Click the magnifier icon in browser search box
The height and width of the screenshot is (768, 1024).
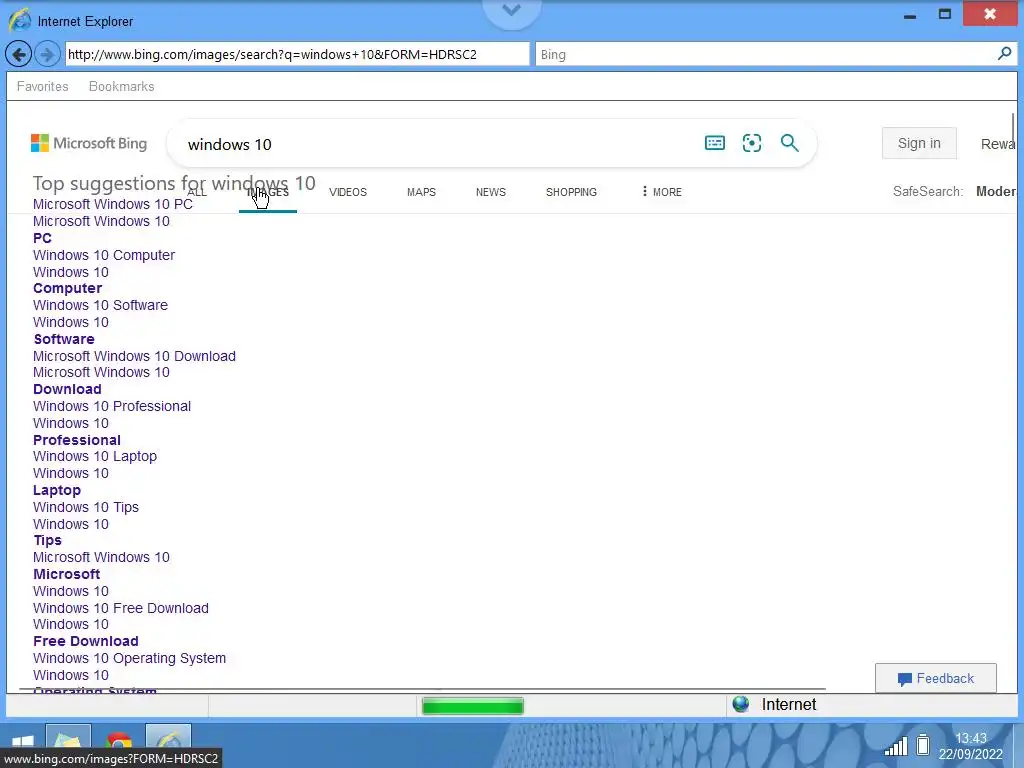[1004, 54]
